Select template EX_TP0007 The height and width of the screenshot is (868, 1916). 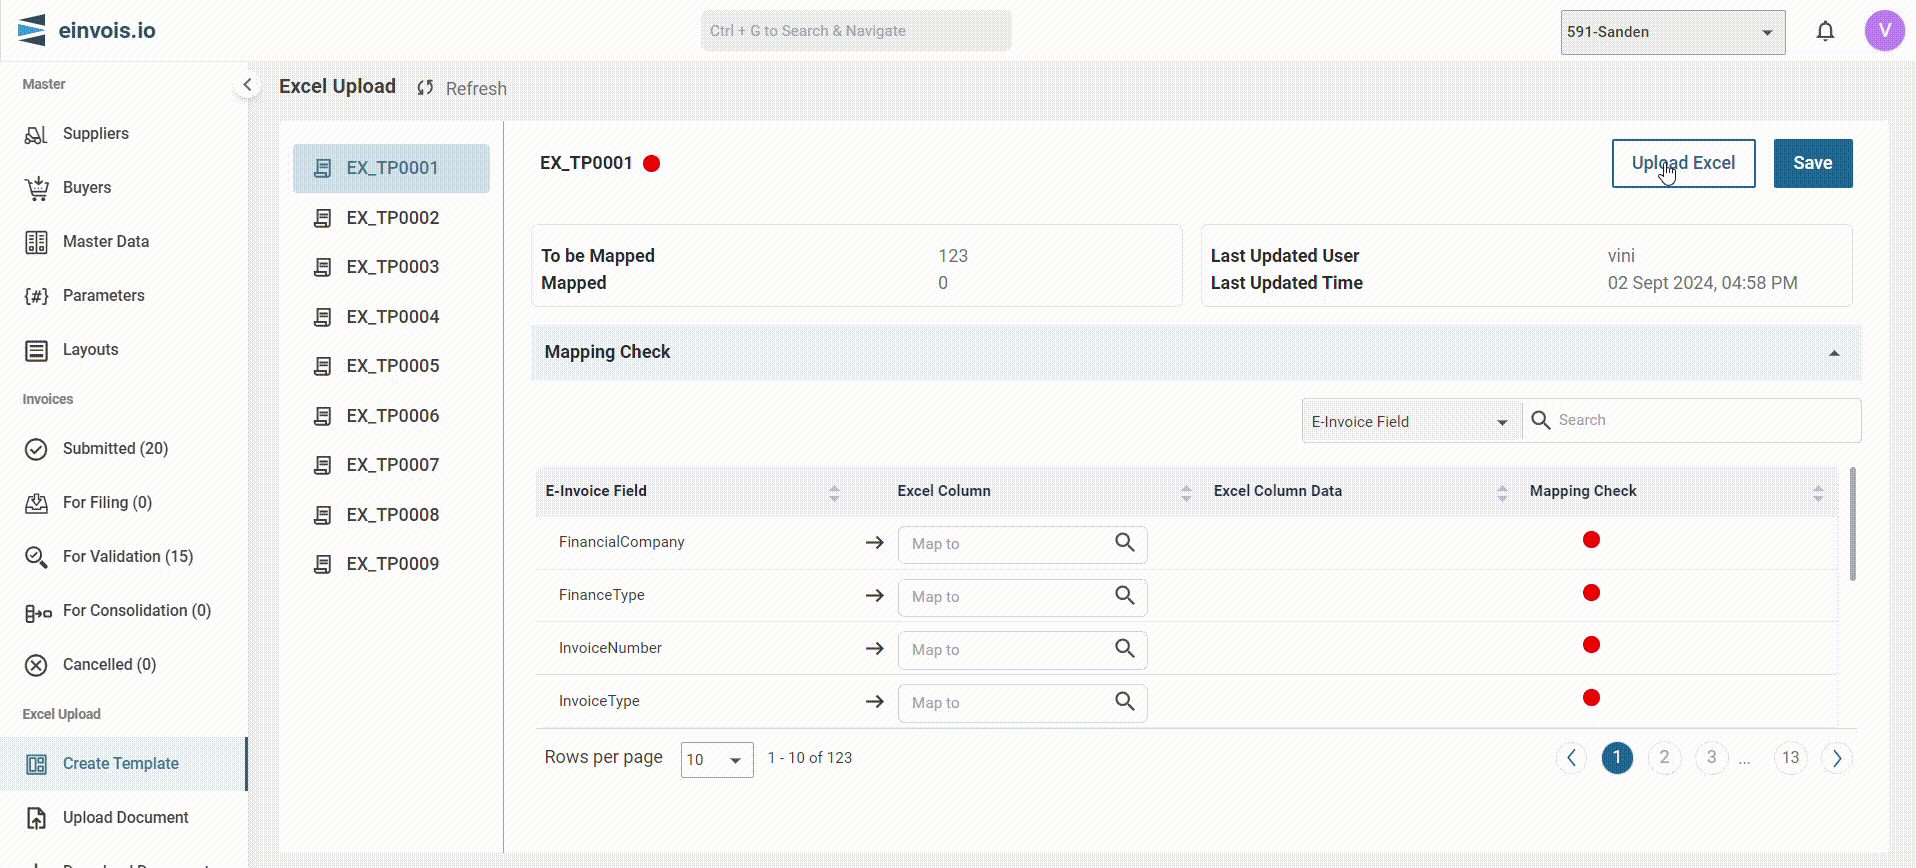pyautogui.click(x=391, y=465)
